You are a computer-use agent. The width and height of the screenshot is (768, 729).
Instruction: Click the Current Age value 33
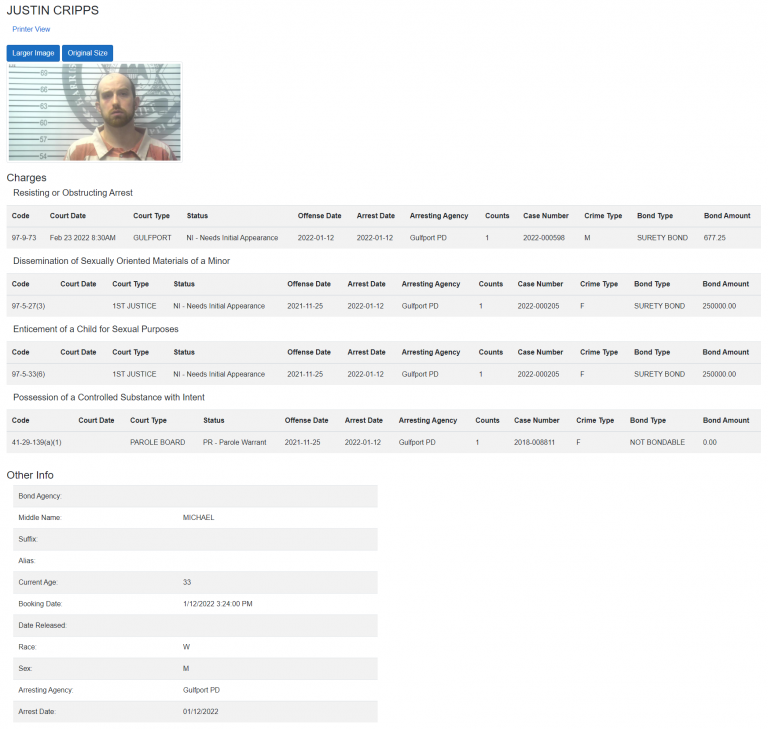tap(187, 582)
